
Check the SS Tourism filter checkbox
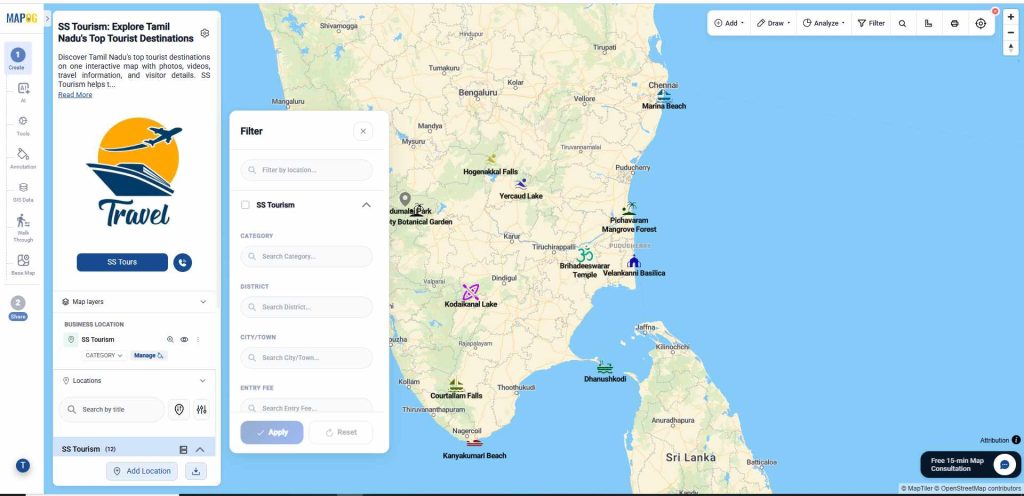click(246, 205)
